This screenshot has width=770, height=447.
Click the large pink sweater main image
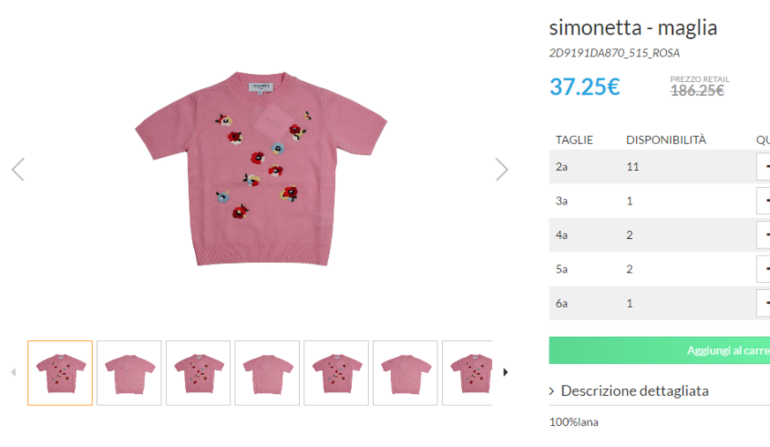point(260,168)
